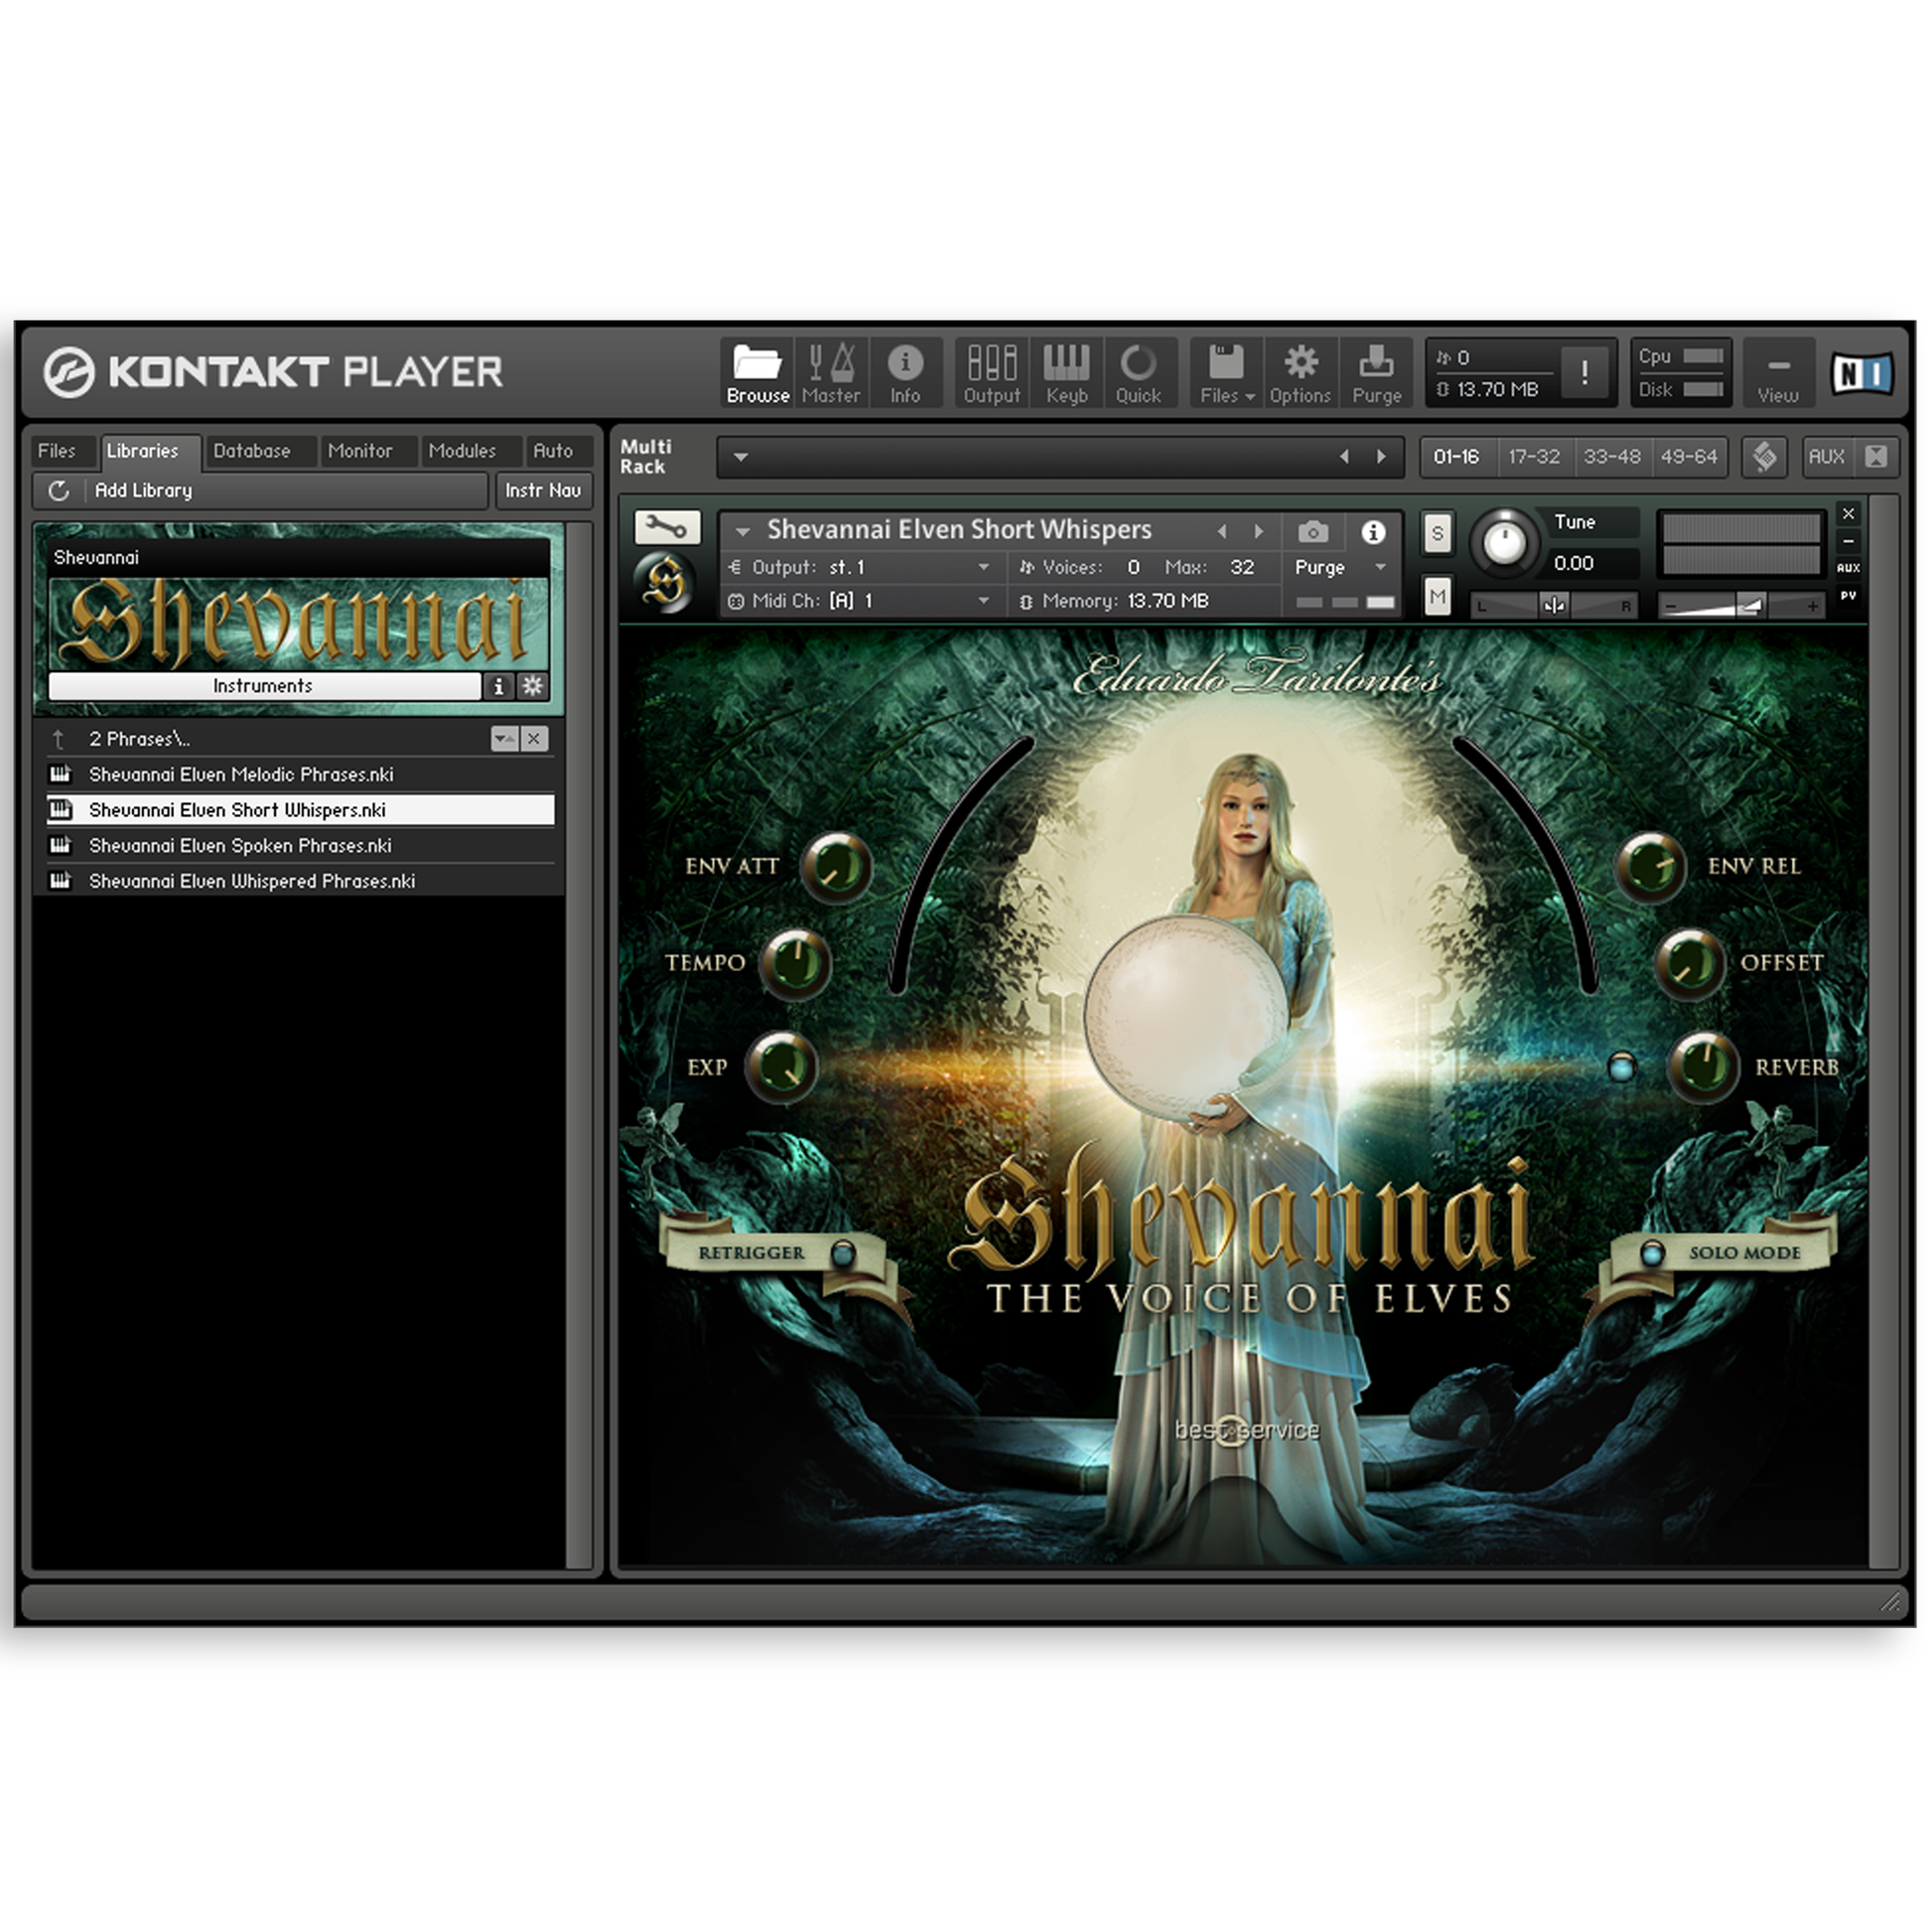Refresh library list with circular arrow icon
Screen dimensions: 1932x1932
coord(59,491)
